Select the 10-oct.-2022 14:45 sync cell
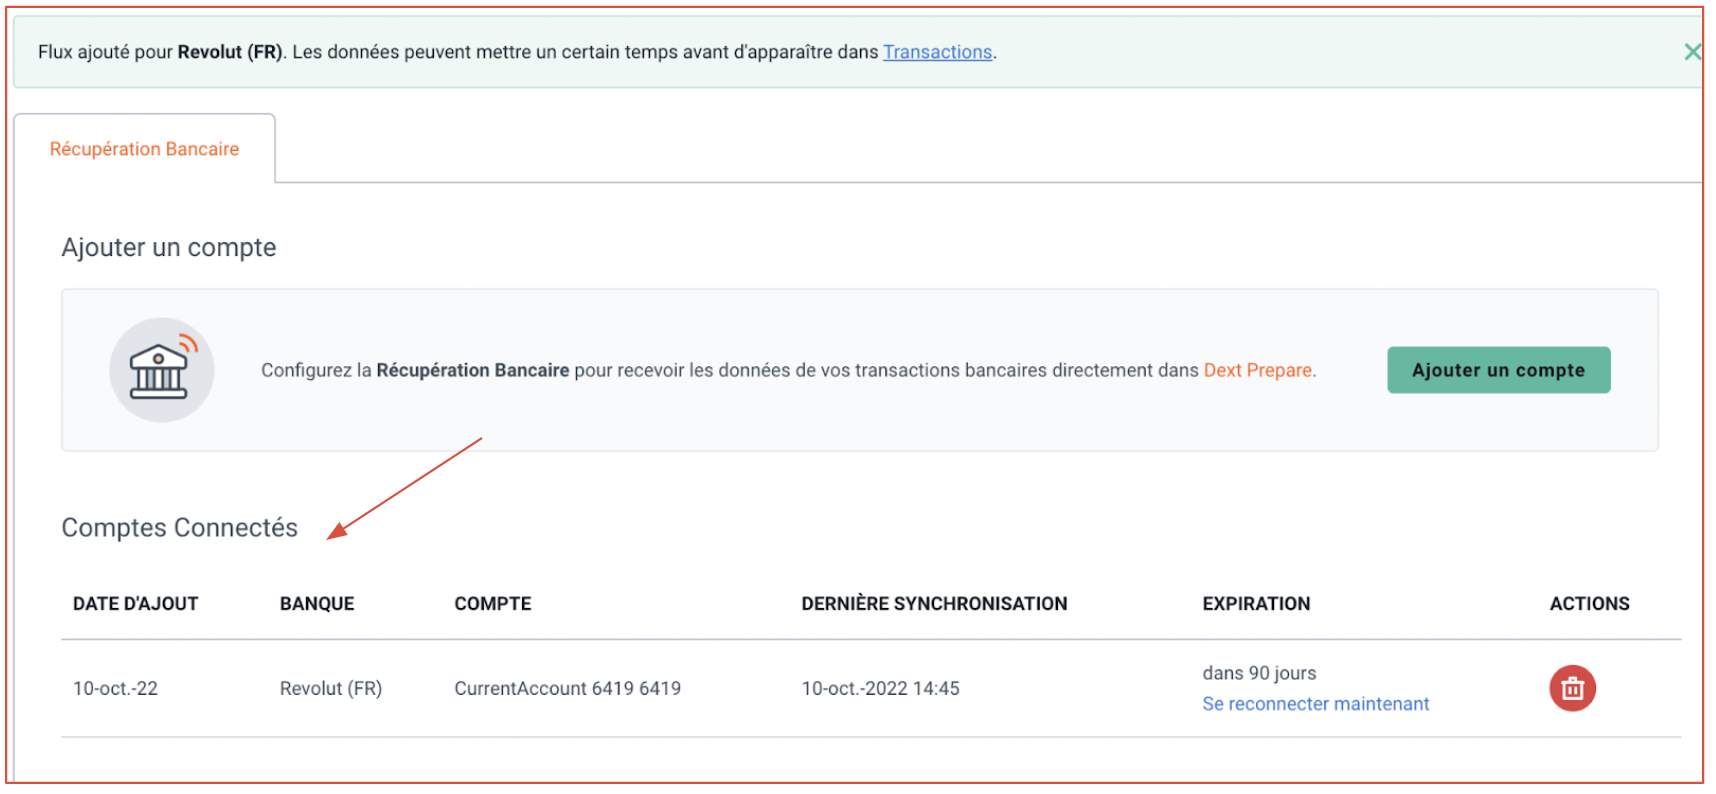The image size is (1716, 794). coord(880,689)
